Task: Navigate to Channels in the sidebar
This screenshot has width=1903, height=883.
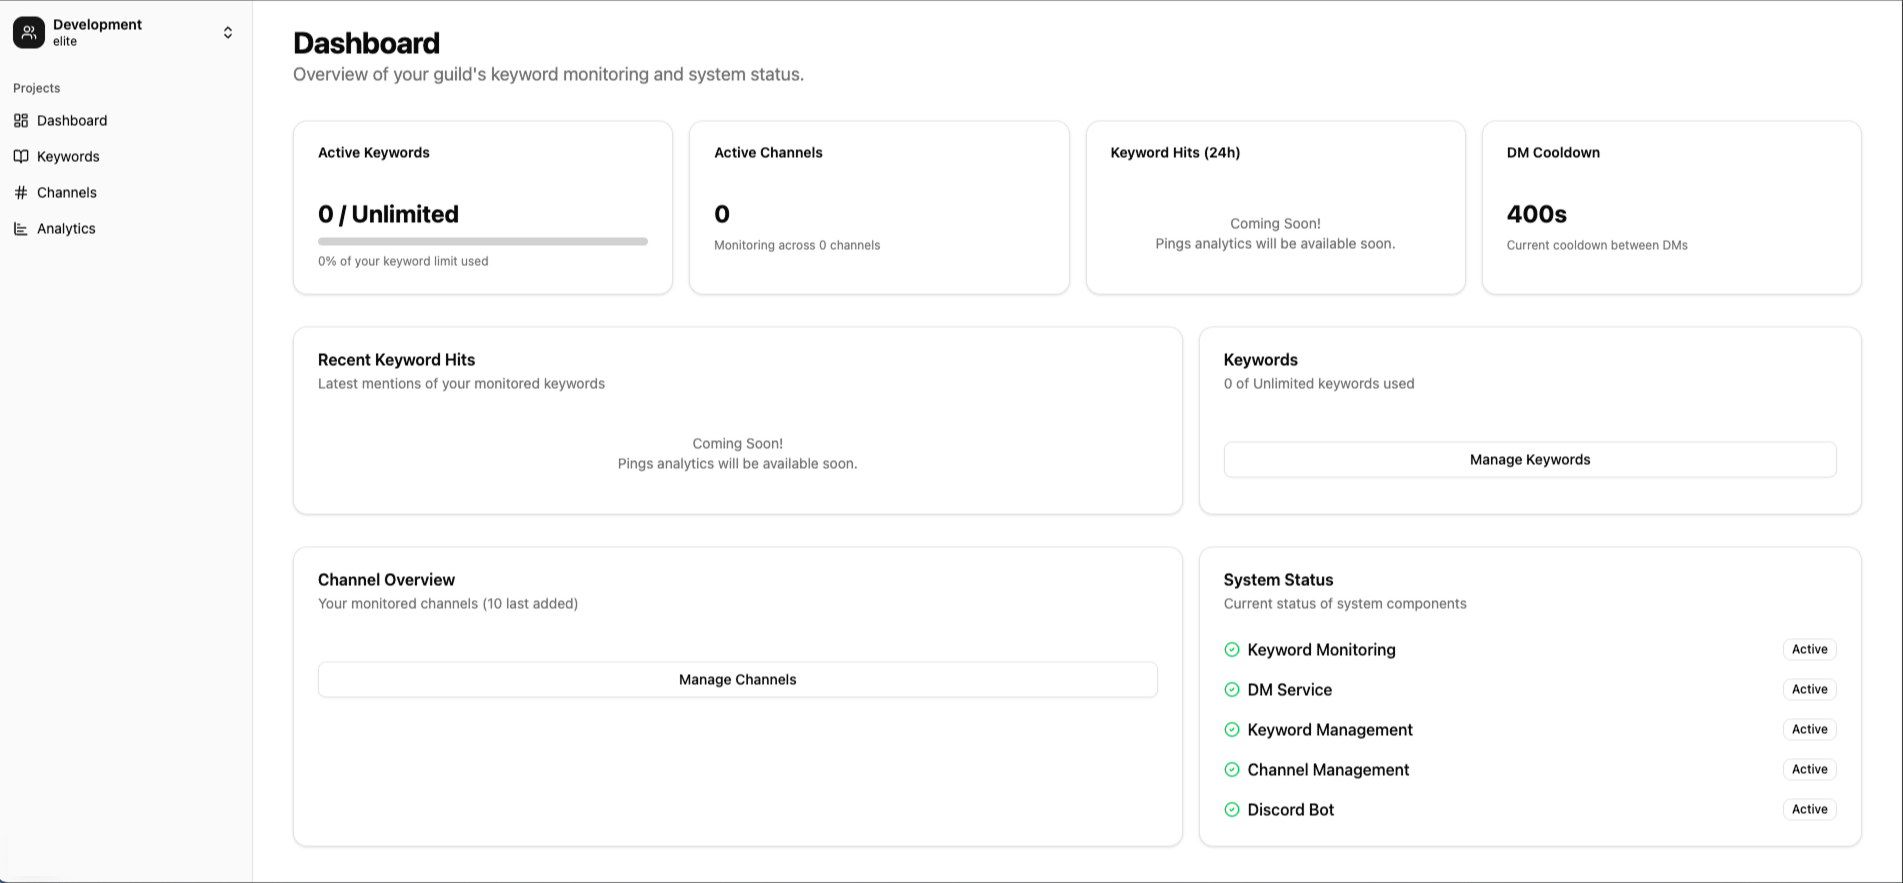Action: point(126,192)
